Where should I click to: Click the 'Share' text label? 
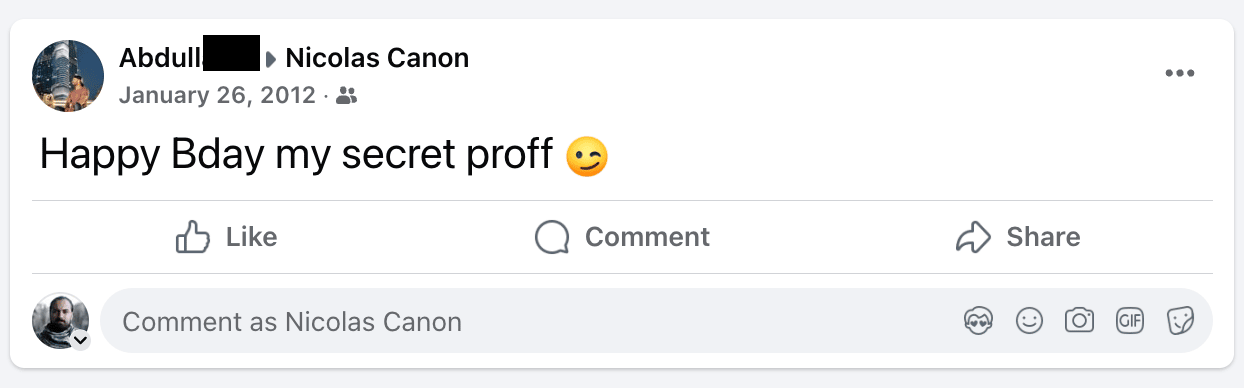coord(1043,237)
